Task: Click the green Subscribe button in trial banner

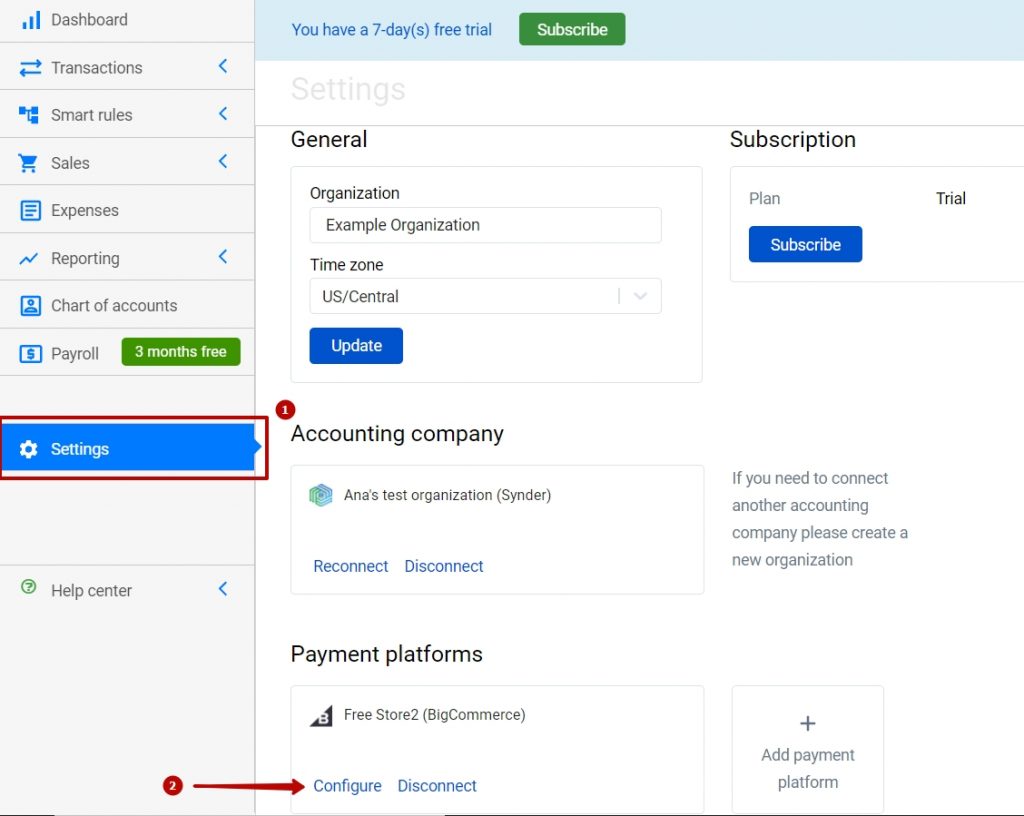Action: 572,29
